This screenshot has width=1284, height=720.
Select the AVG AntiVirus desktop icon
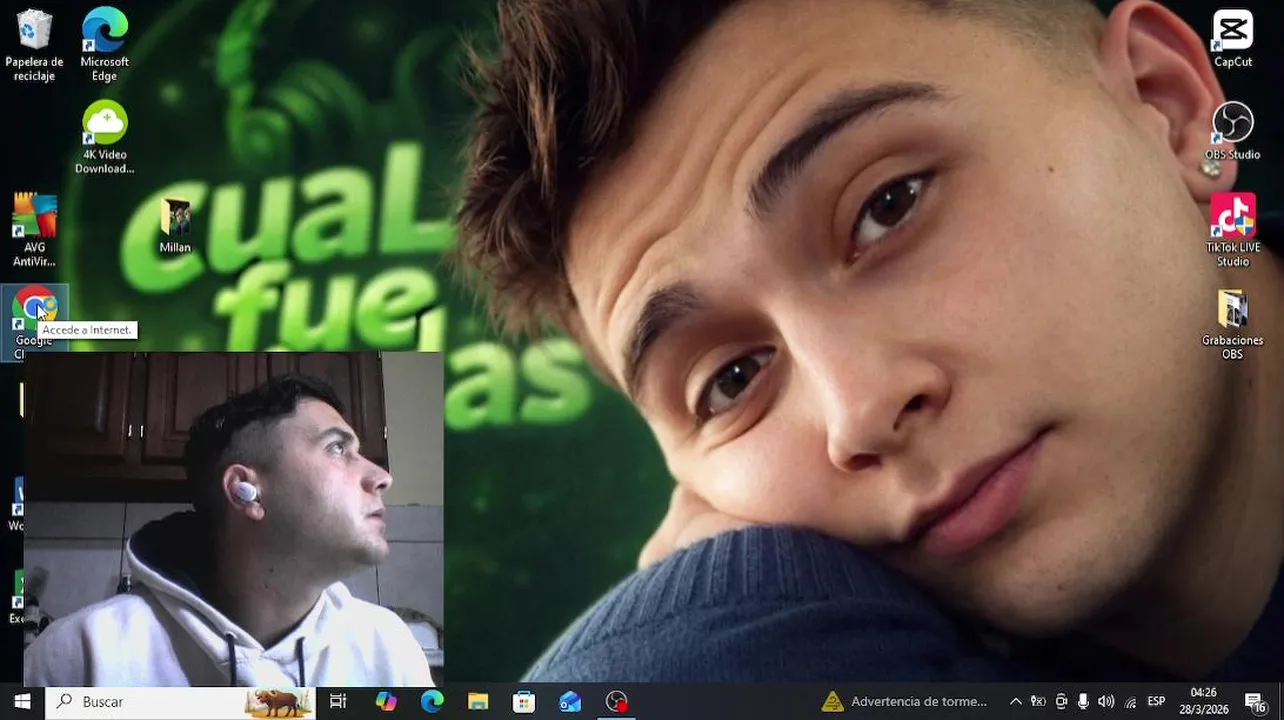pyautogui.click(x=34, y=230)
